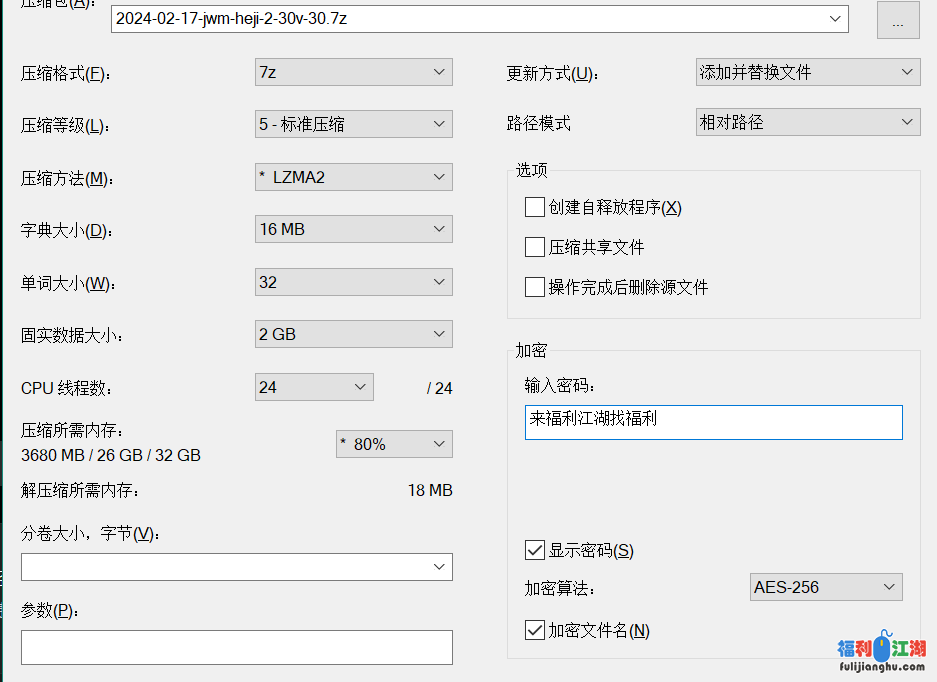Expand the archive name combo box list
Screen dimensions: 937x682
tap(833, 19)
